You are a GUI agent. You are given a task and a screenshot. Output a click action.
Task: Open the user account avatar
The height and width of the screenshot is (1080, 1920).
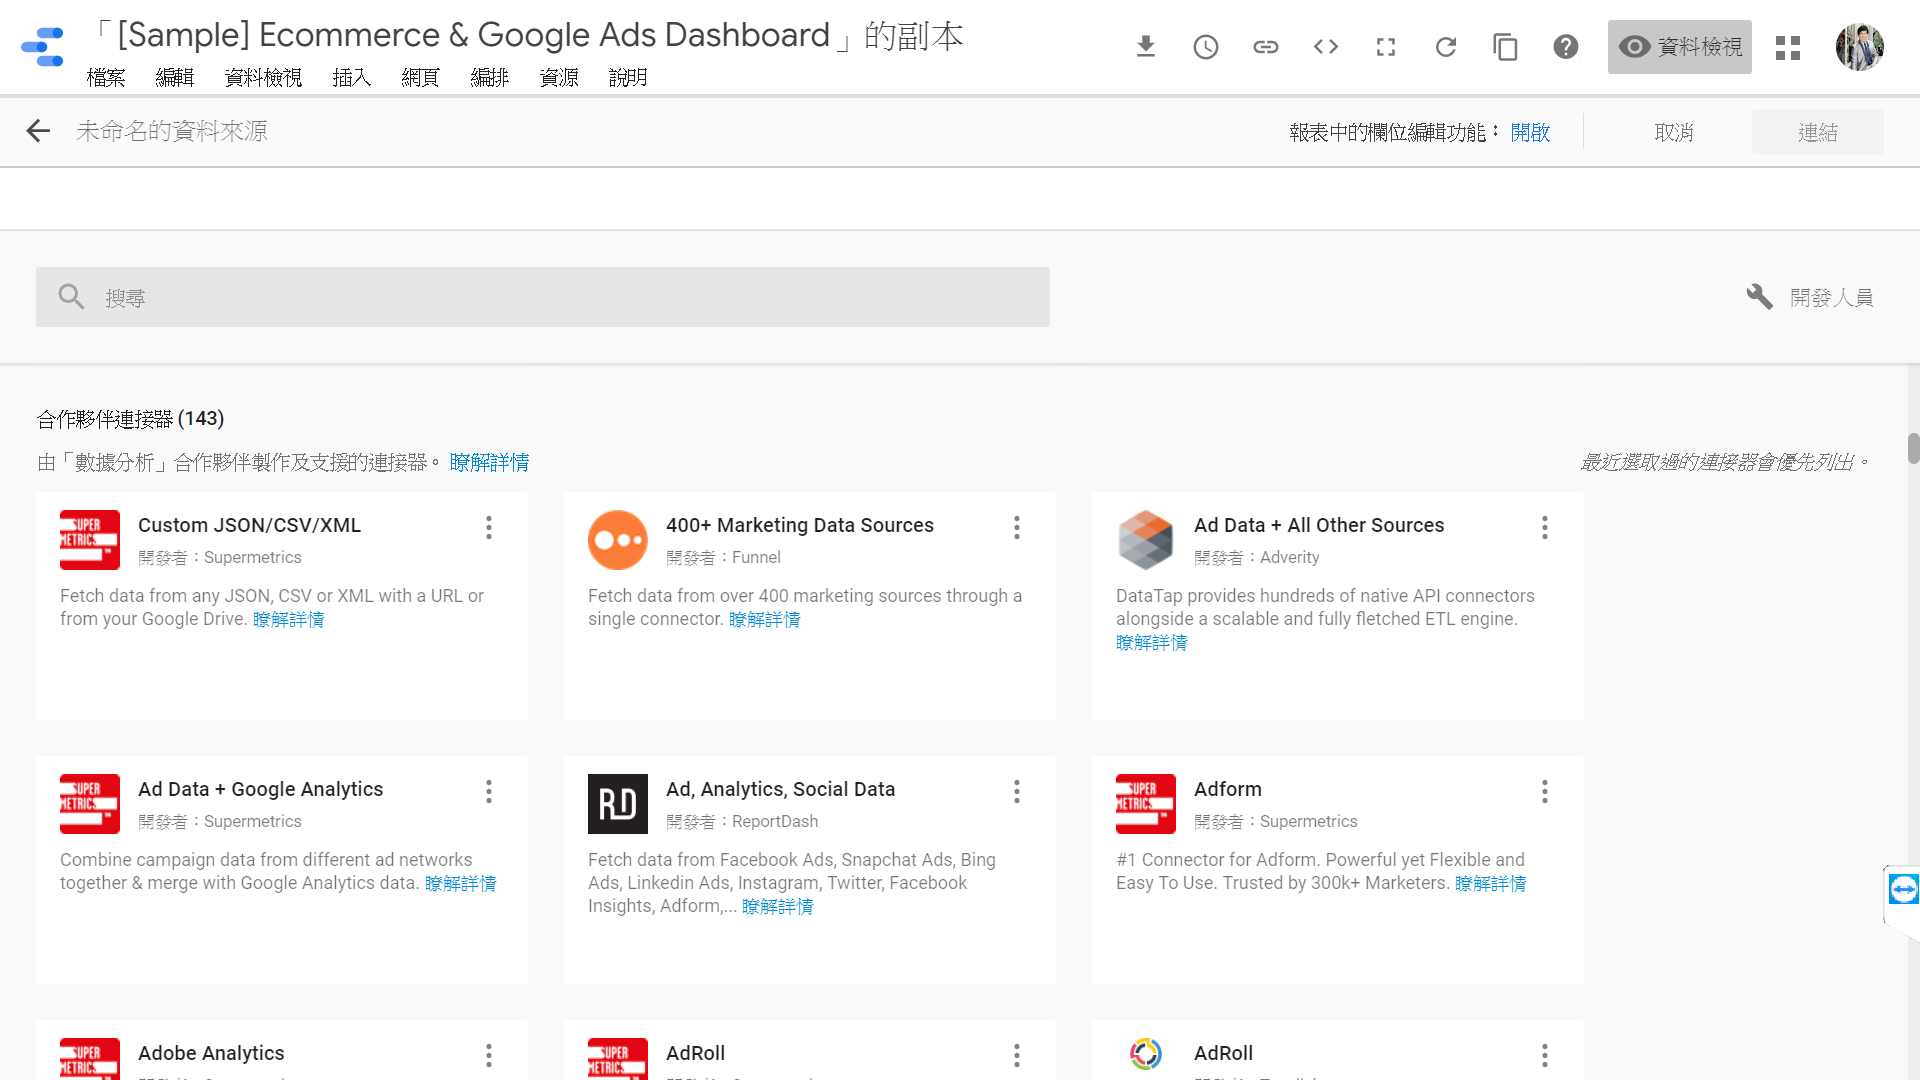(x=1860, y=47)
